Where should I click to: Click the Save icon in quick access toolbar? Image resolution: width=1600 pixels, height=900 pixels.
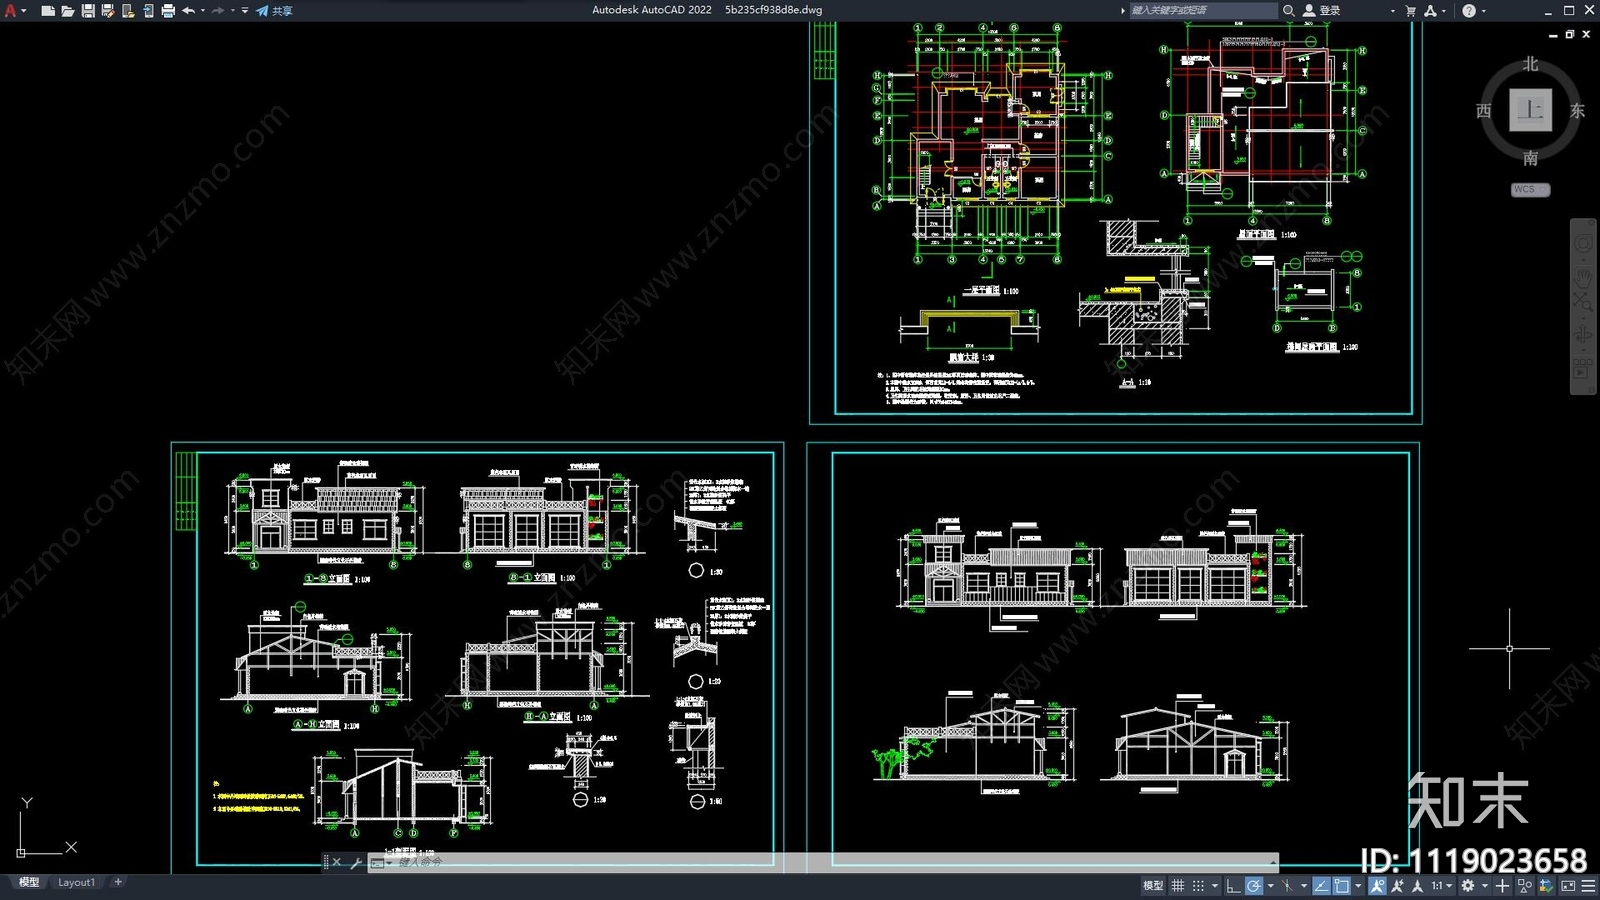tap(88, 10)
